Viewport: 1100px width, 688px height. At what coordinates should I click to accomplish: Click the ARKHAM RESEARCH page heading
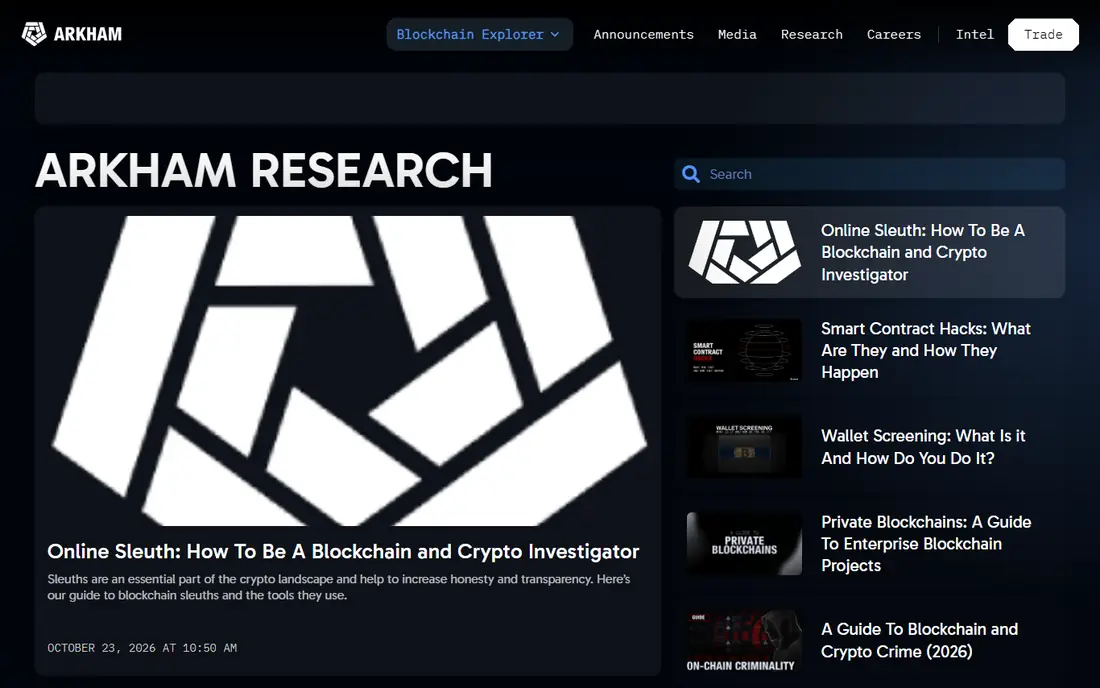pos(264,170)
